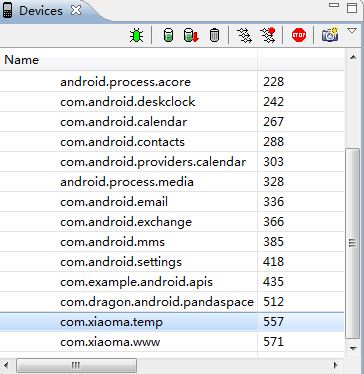Select com.dragon.android.pandaspace process
The width and height of the screenshot is (364, 374).
point(157,302)
